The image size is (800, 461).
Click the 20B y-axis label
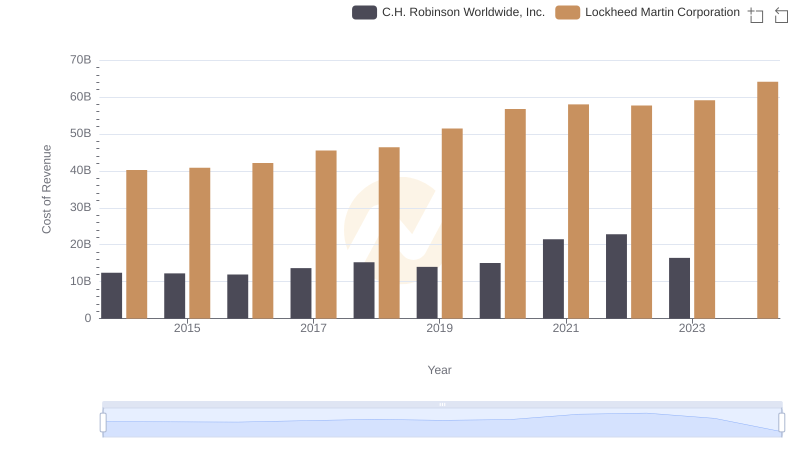click(x=81, y=244)
